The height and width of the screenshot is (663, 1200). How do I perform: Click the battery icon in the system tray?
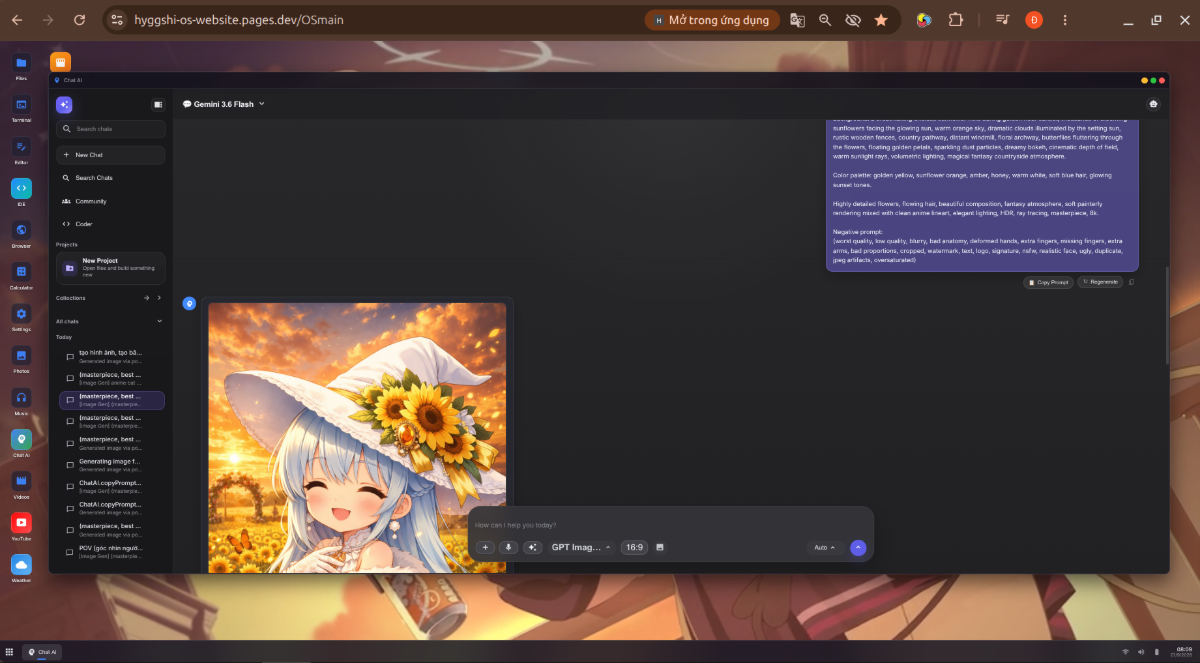(x=1157, y=652)
